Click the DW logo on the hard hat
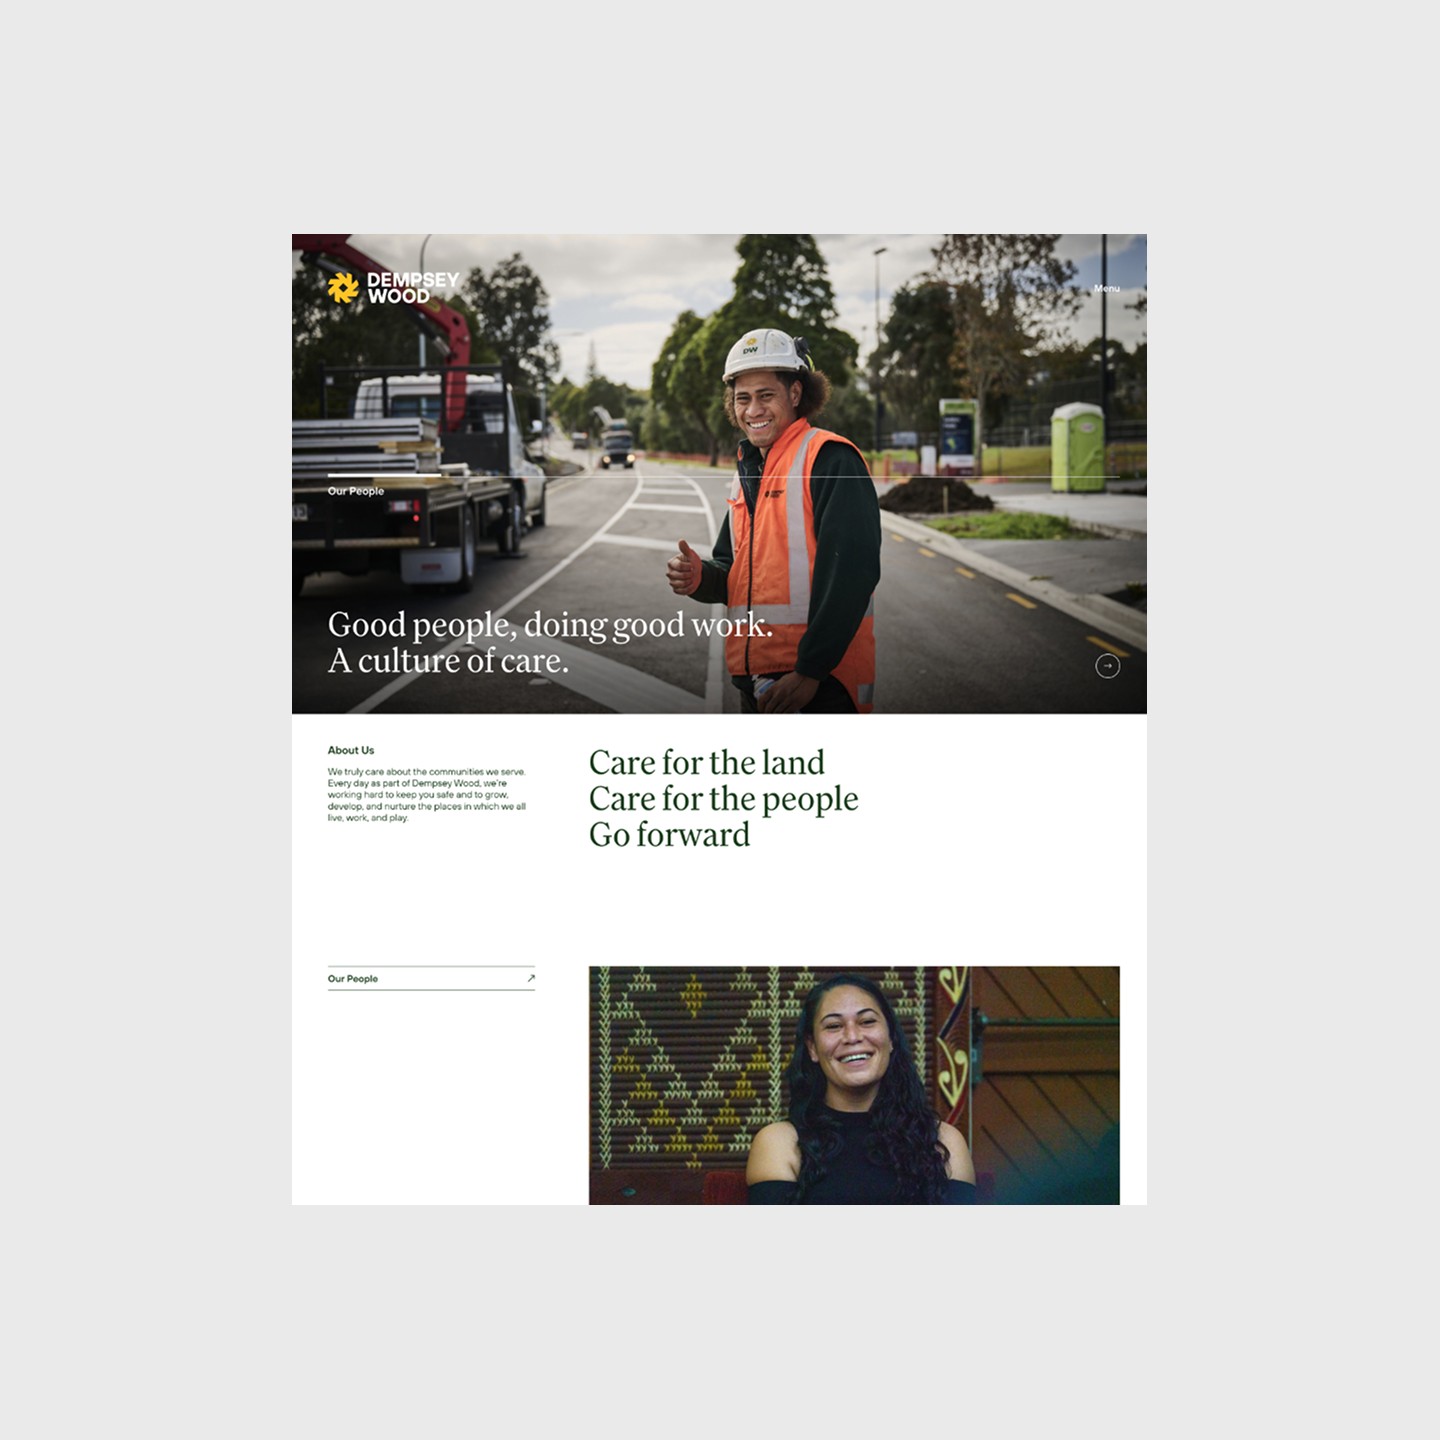This screenshot has height=1440, width=1440. (x=750, y=346)
